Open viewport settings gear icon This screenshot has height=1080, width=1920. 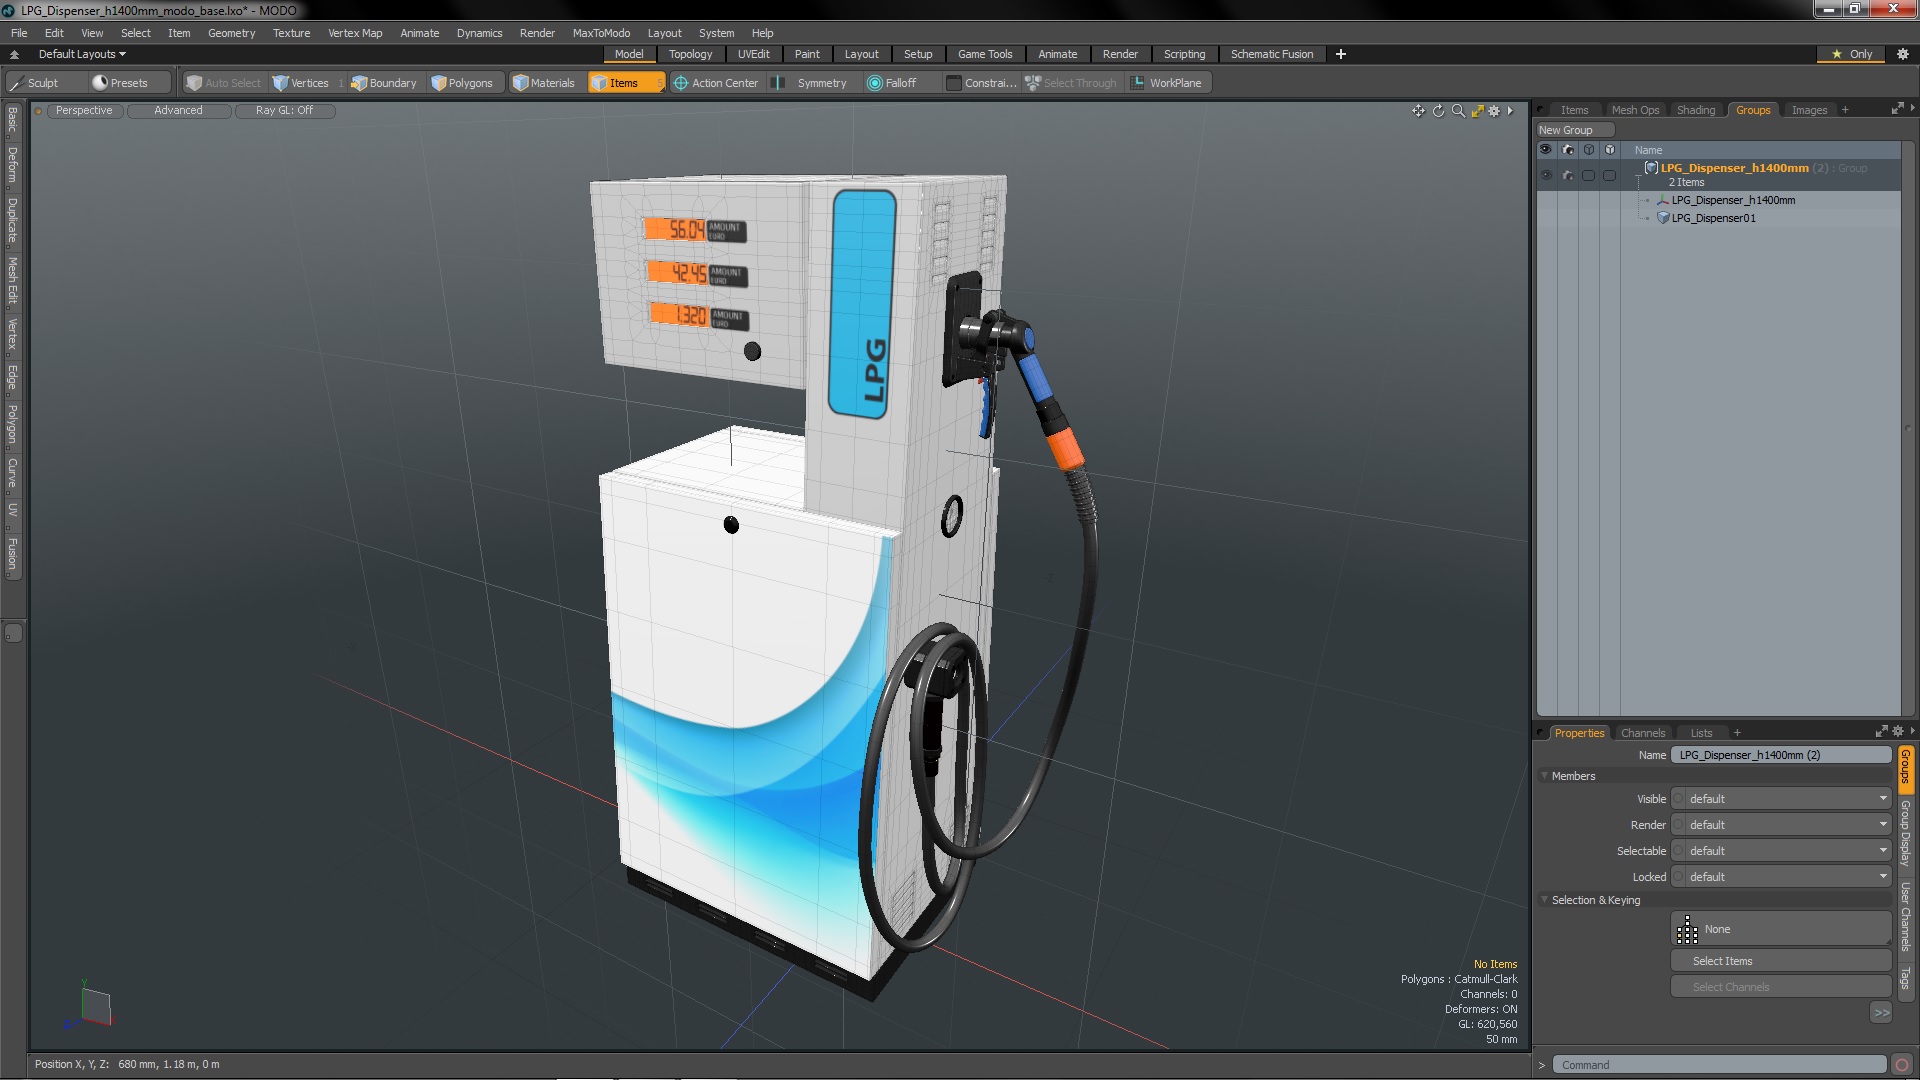(1494, 111)
